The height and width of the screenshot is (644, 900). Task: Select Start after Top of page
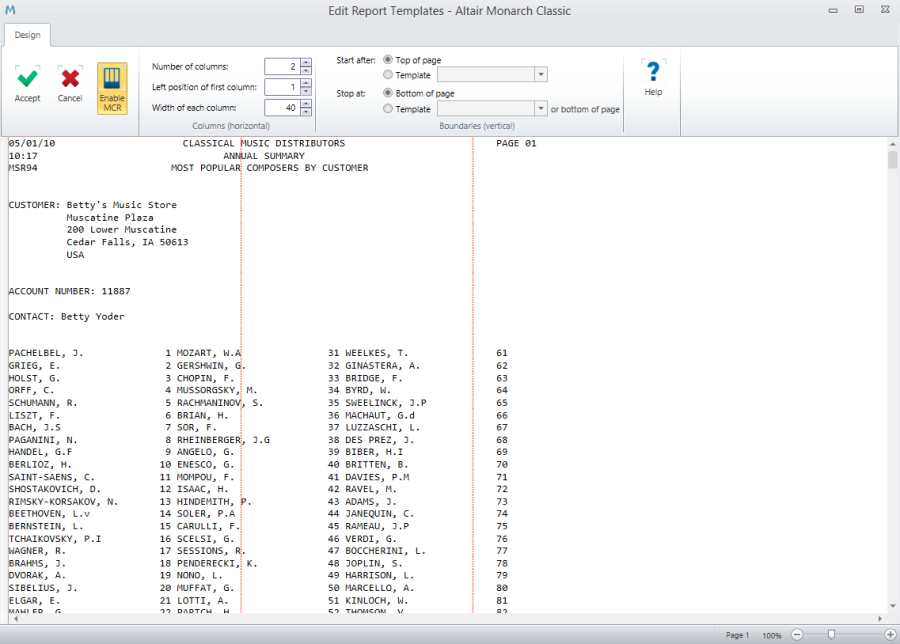388,60
